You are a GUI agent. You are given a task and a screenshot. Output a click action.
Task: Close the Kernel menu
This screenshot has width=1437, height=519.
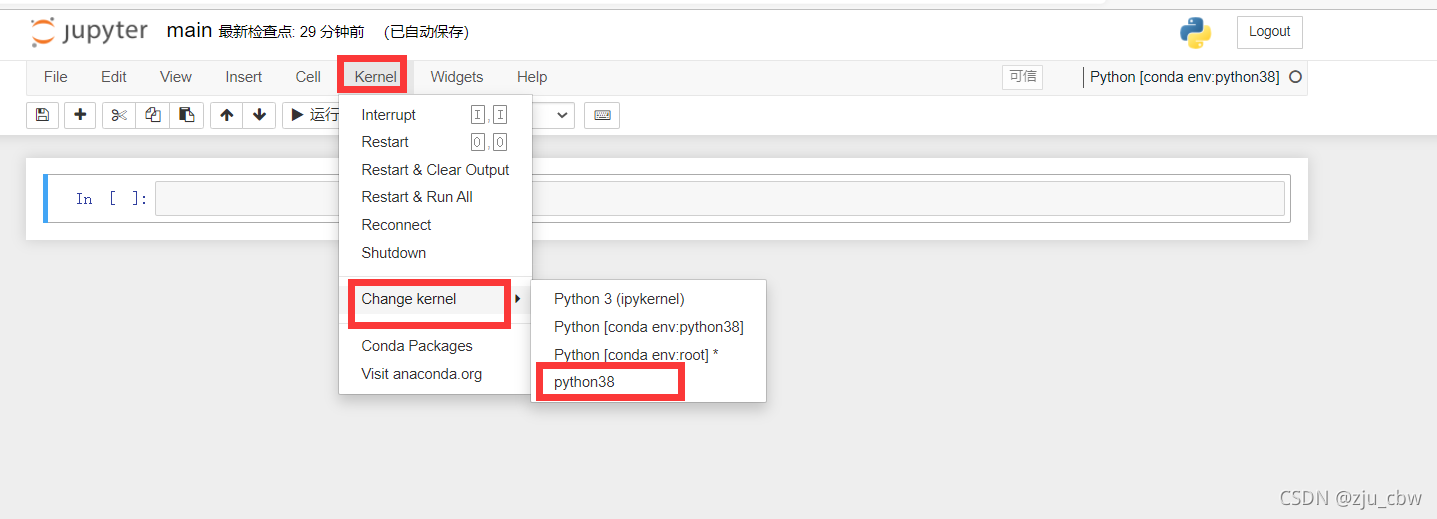coord(375,77)
